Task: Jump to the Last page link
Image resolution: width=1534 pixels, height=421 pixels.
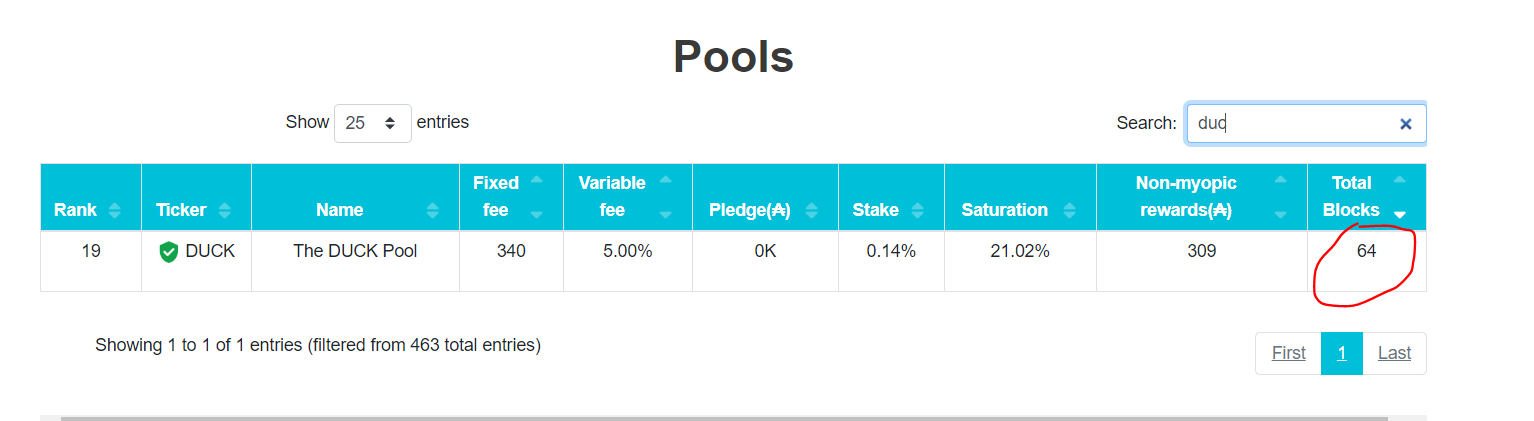Action: pyautogui.click(x=1394, y=353)
